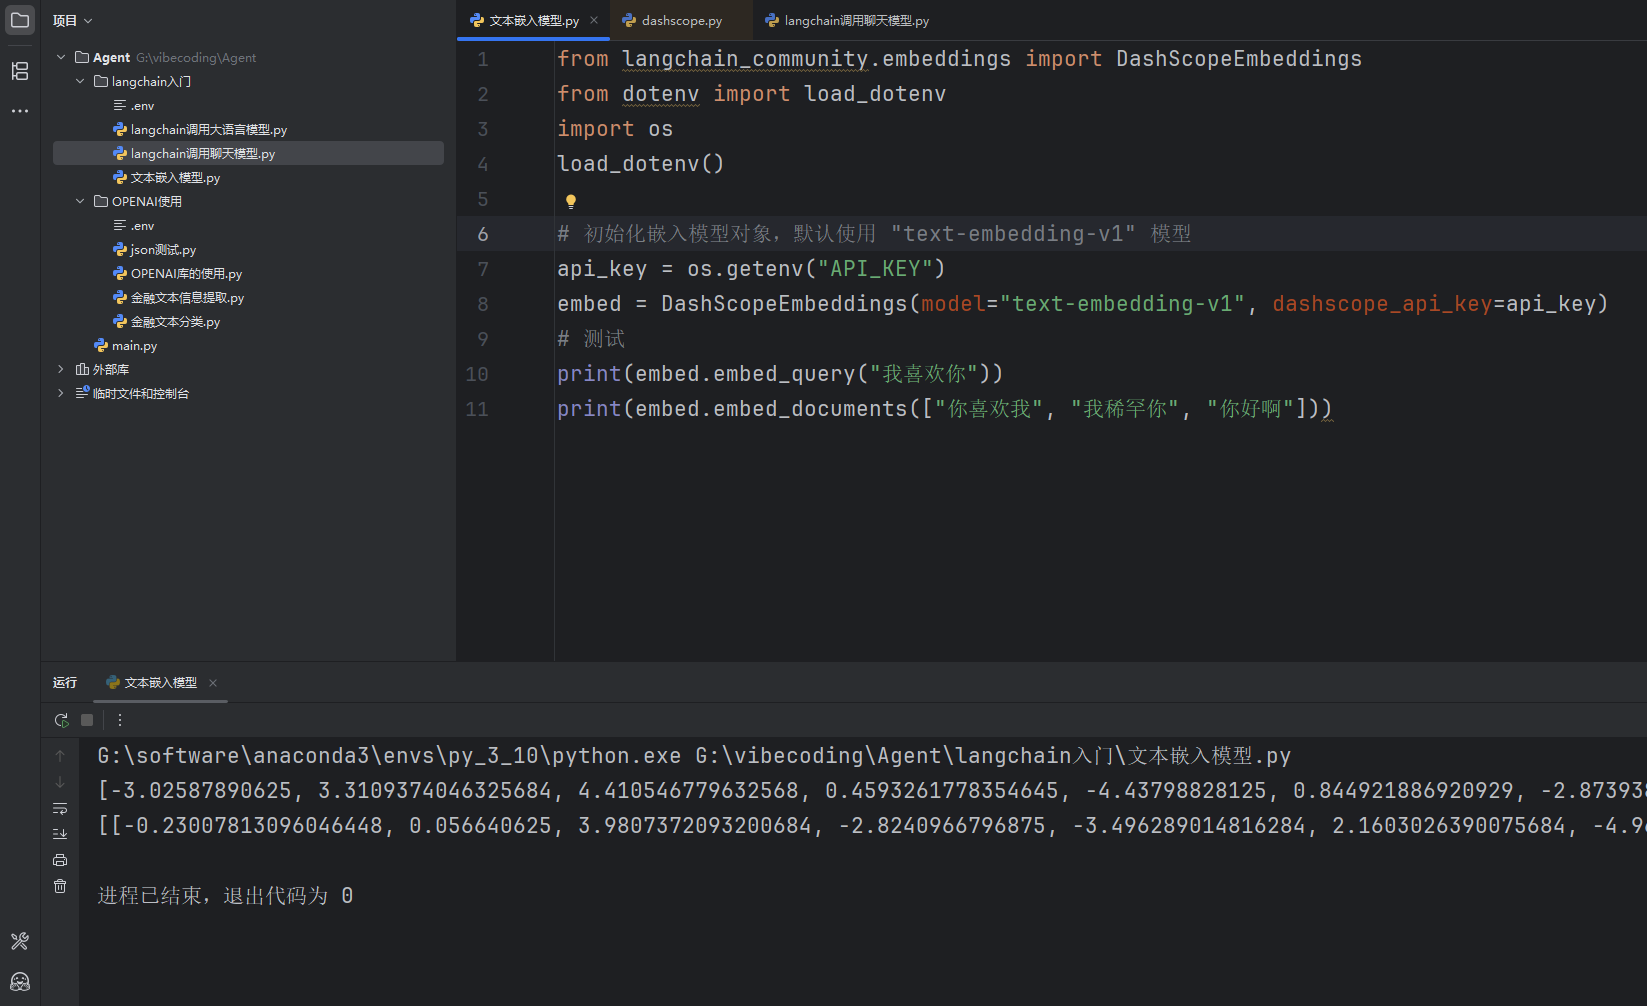Click the python.exe path line in console
1647x1006 pixels.
pyautogui.click(x=694, y=756)
